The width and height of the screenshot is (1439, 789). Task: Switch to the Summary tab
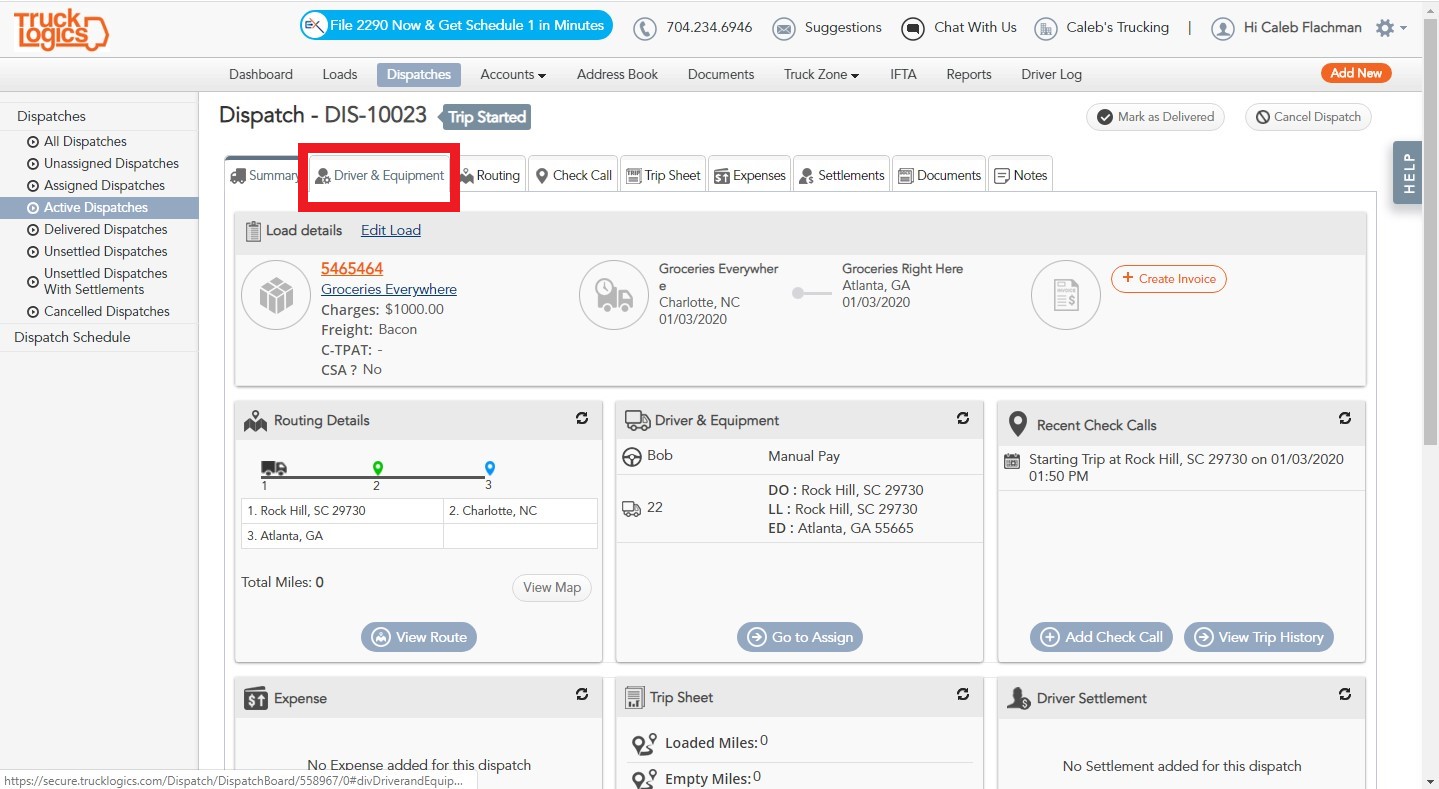[x=263, y=175]
